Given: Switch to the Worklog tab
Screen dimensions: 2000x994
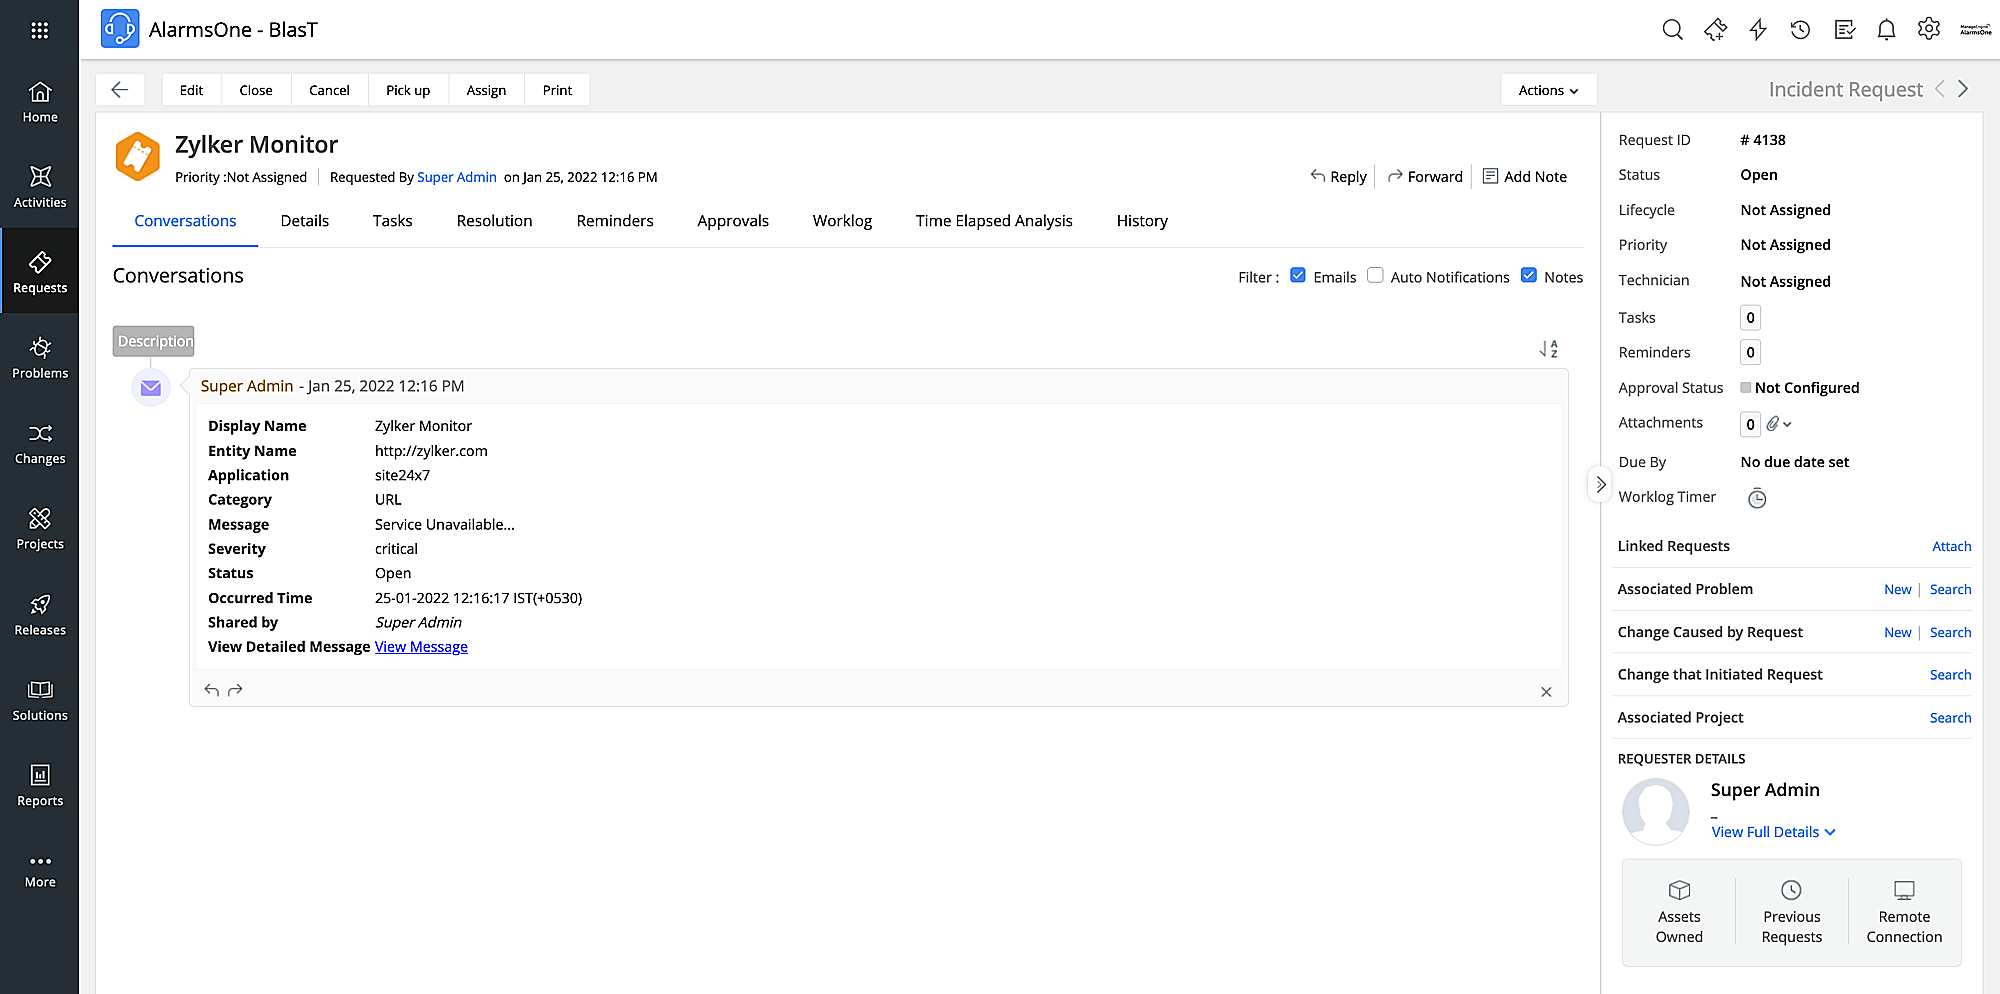Looking at the screenshot, I should [x=842, y=221].
